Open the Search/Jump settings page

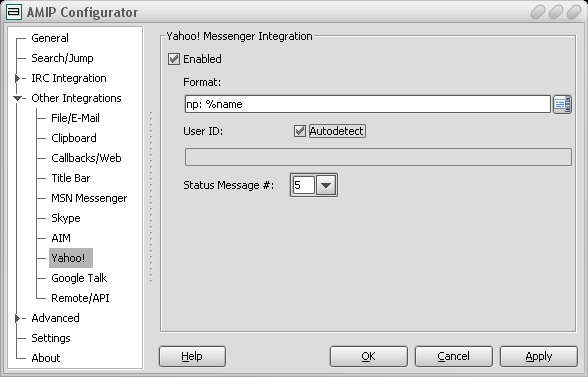62,58
